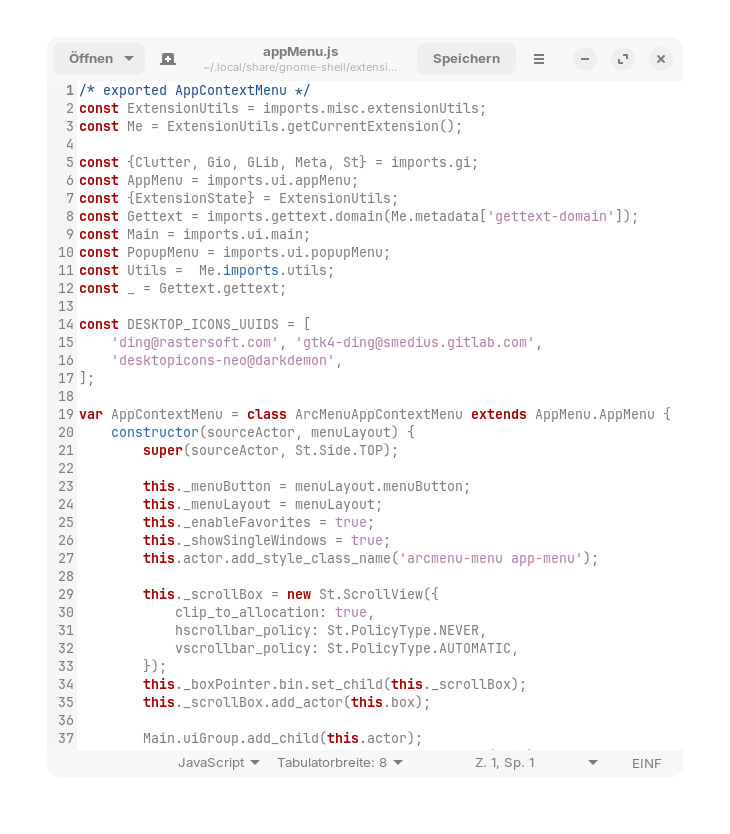This screenshot has width=730, height=834.
Task: Create a new document tab
Action: (x=168, y=59)
